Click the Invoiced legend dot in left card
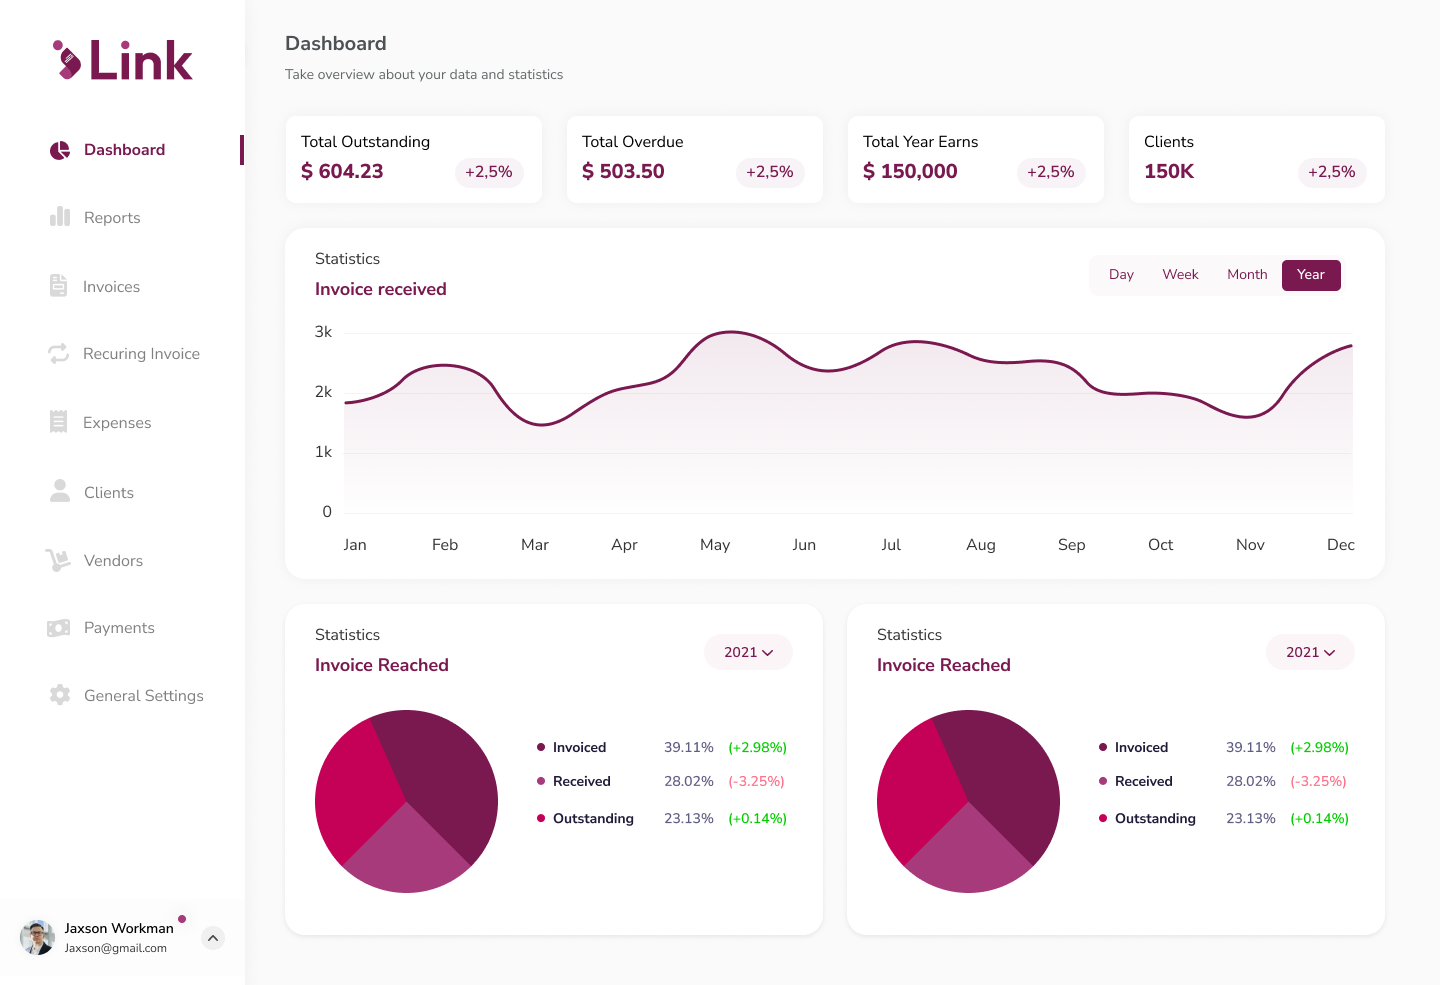The width and height of the screenshot is (1440, 985). point(541,747)
